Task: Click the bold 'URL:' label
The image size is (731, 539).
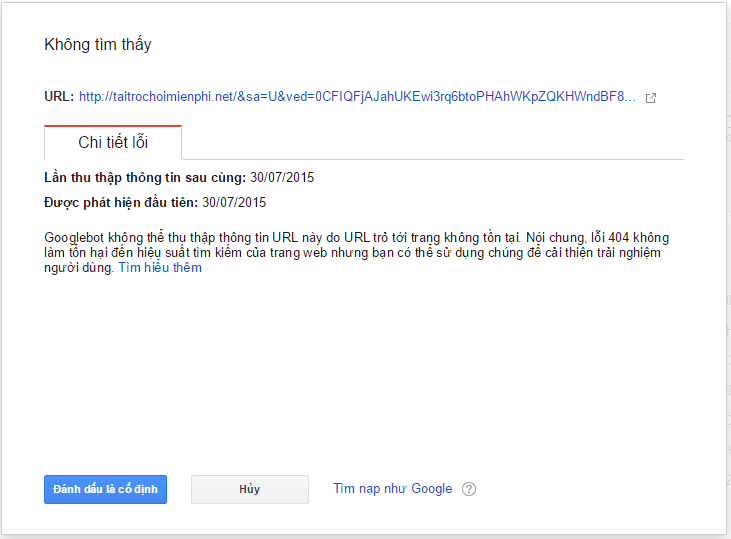Action: pyautogui.click(x=59, y=97)
